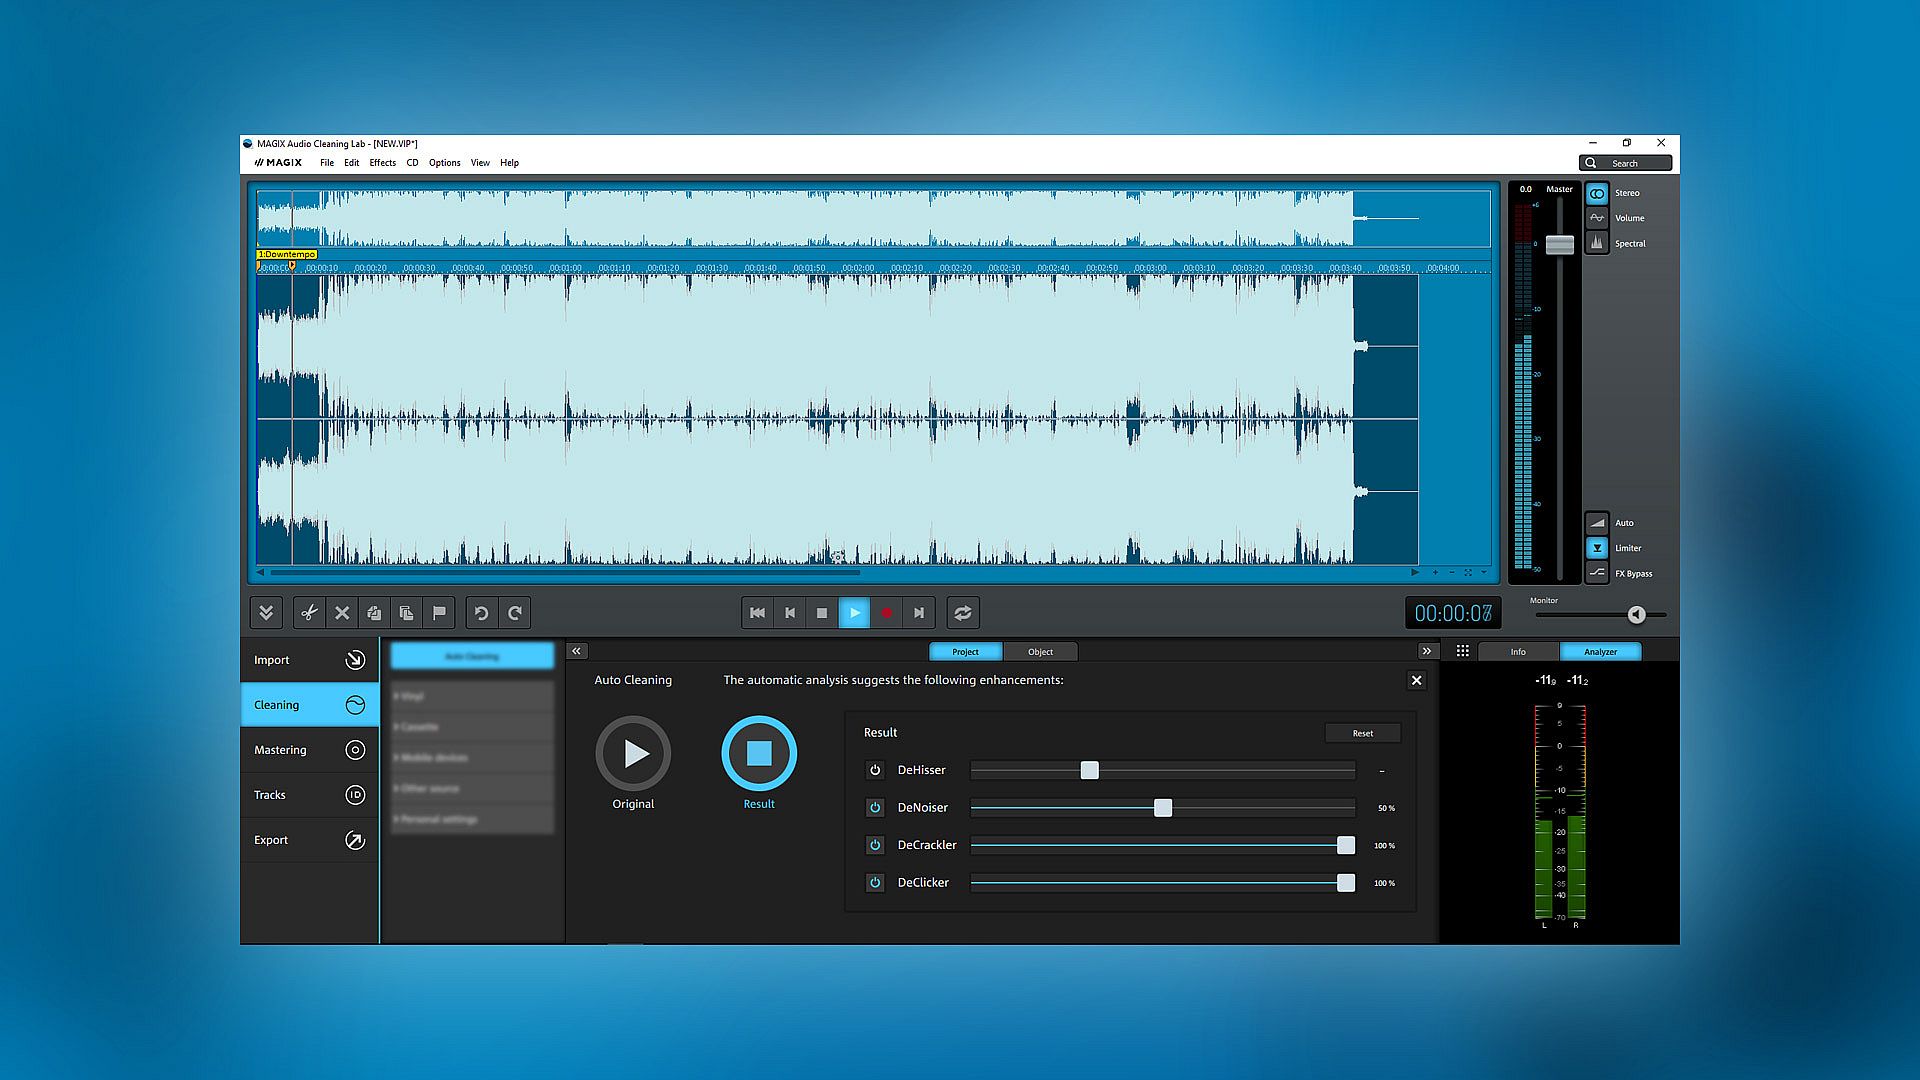Switch to Stereo waveform view icon
Image resolution: width=1920 pixels, height=1080 pixels.
[1597, 193]
